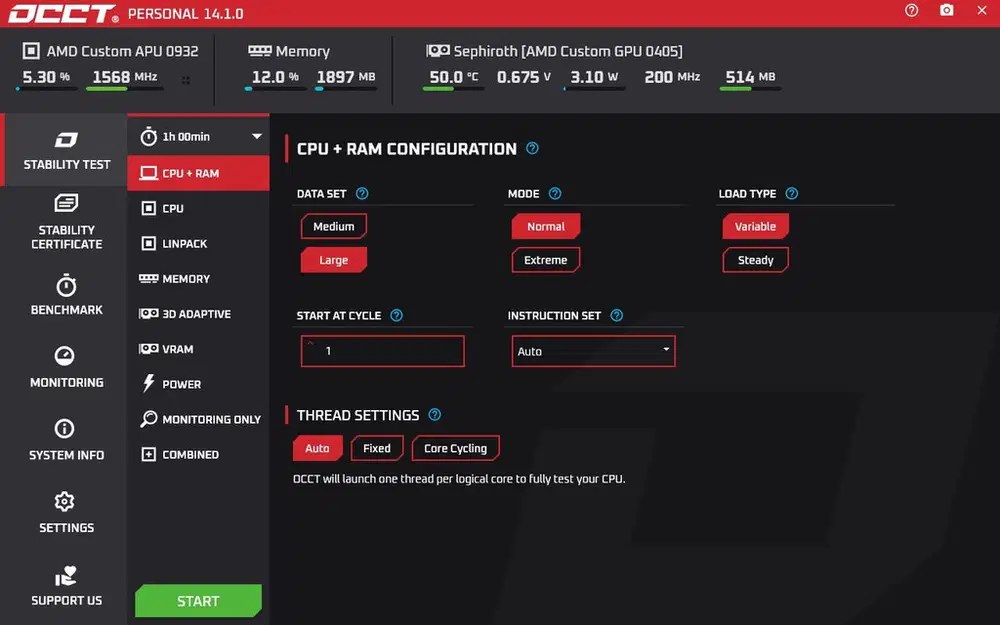This screenshot has height=625, width=1000.
Task: Go to Stability Certificate
Action: point(66,221)
